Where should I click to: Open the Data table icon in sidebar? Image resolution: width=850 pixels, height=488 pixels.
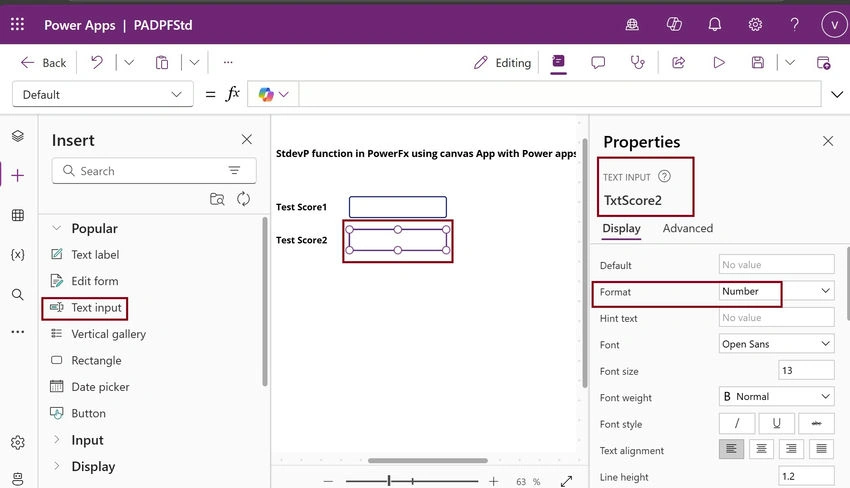(18, 215)
